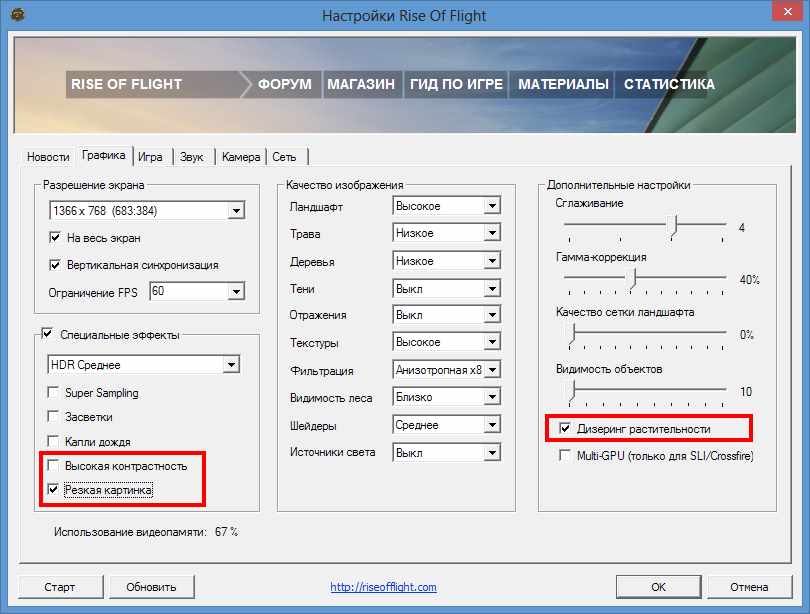Click the Старт button
This screenshot has height=614, width=810.
[x=60, y=587]
